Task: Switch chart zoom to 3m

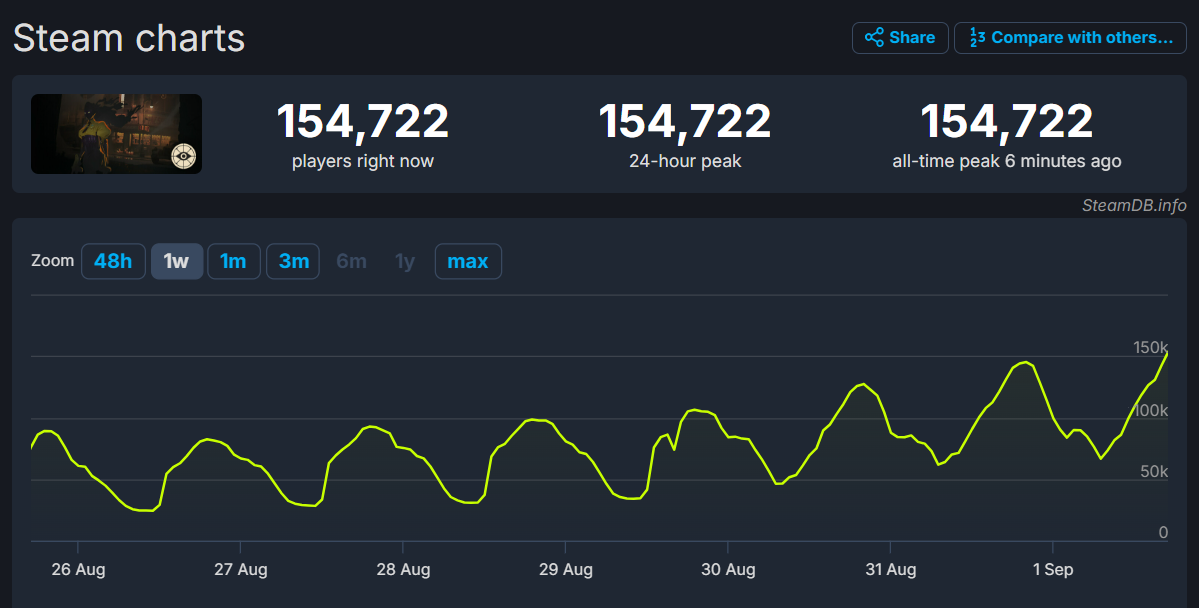Action: pyautogui.click(x=293, y=262)
